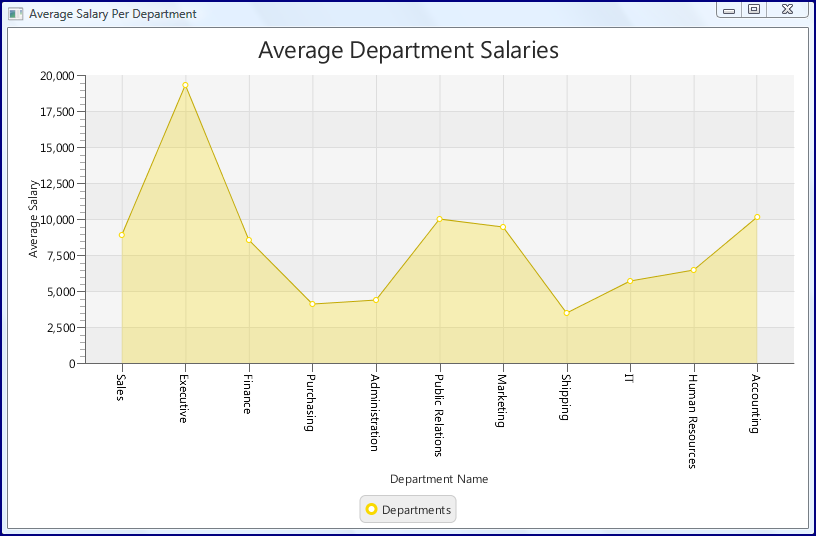Click the Public Relations category label
This screenshot has height=536, width=816.
pos(438,415)
